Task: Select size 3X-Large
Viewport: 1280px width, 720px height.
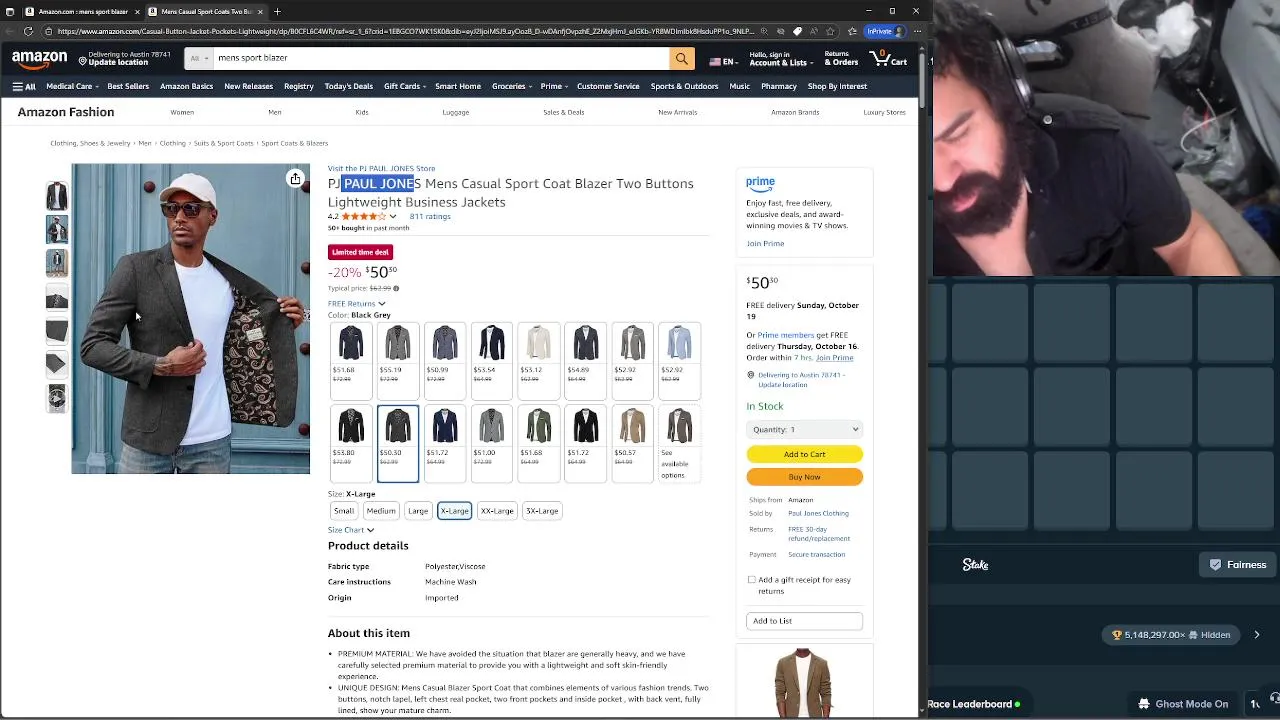Action: 542,511
